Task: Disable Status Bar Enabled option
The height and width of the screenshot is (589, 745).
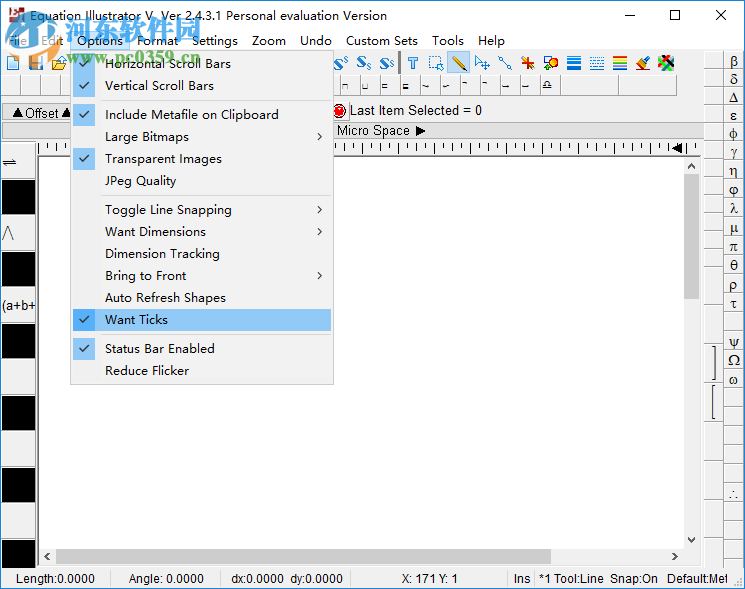Action: [x=202, y=349]
